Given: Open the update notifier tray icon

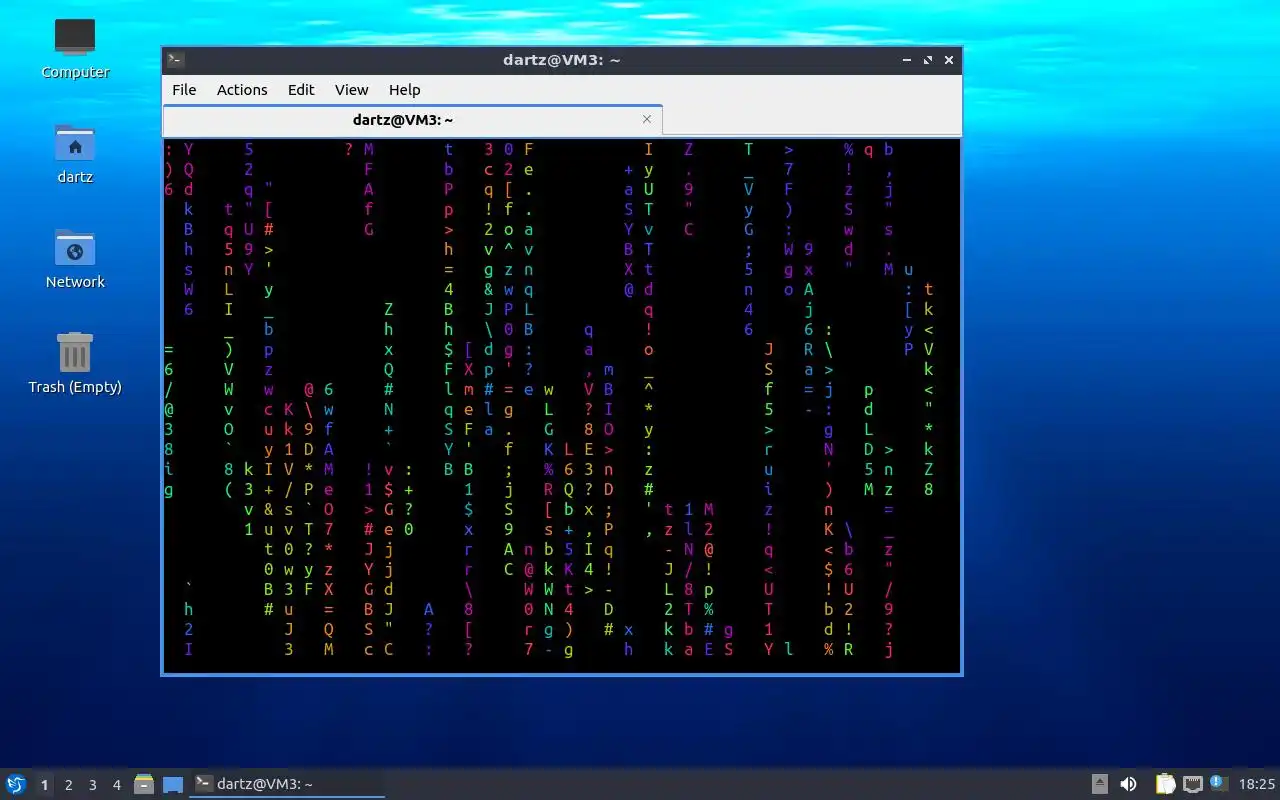Looking at the screenshot, I should tap(1218, 783).
